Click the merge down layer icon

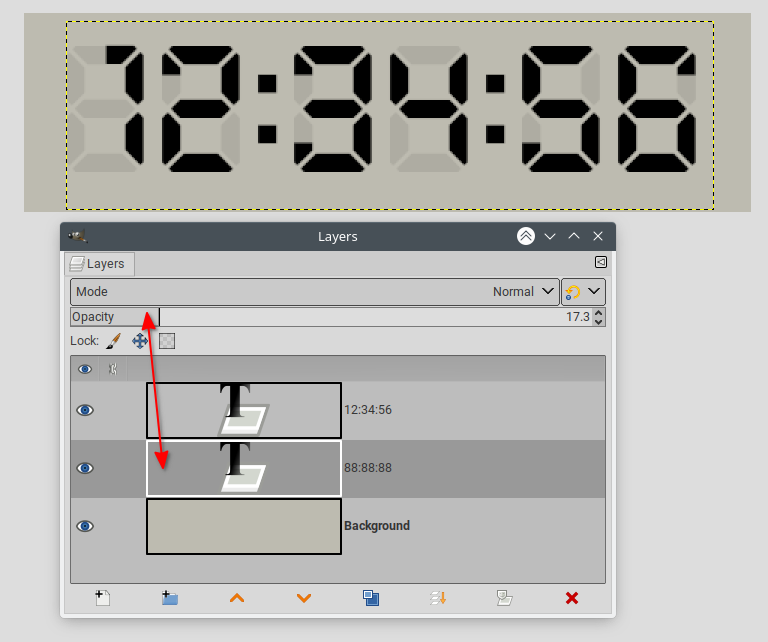click(438, 598)
